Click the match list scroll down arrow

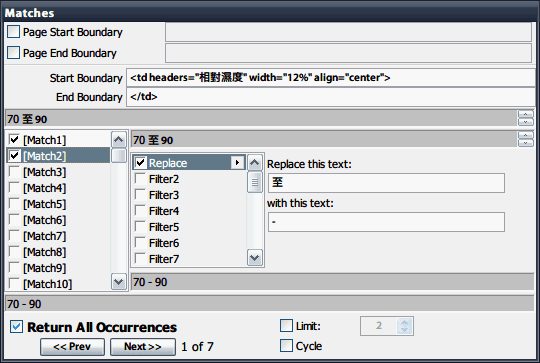click(118, 282)
